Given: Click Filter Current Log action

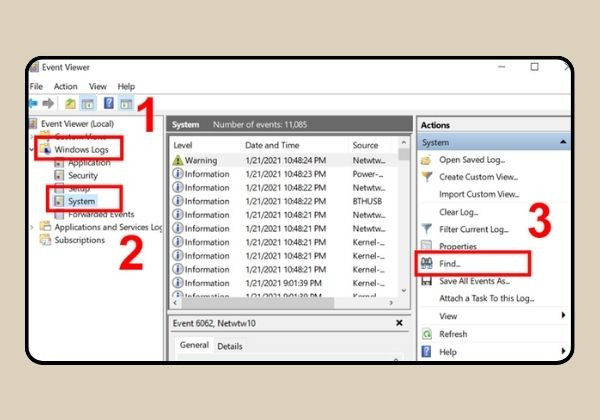Looking at the screenshot, I should click(x=474, y=229).
